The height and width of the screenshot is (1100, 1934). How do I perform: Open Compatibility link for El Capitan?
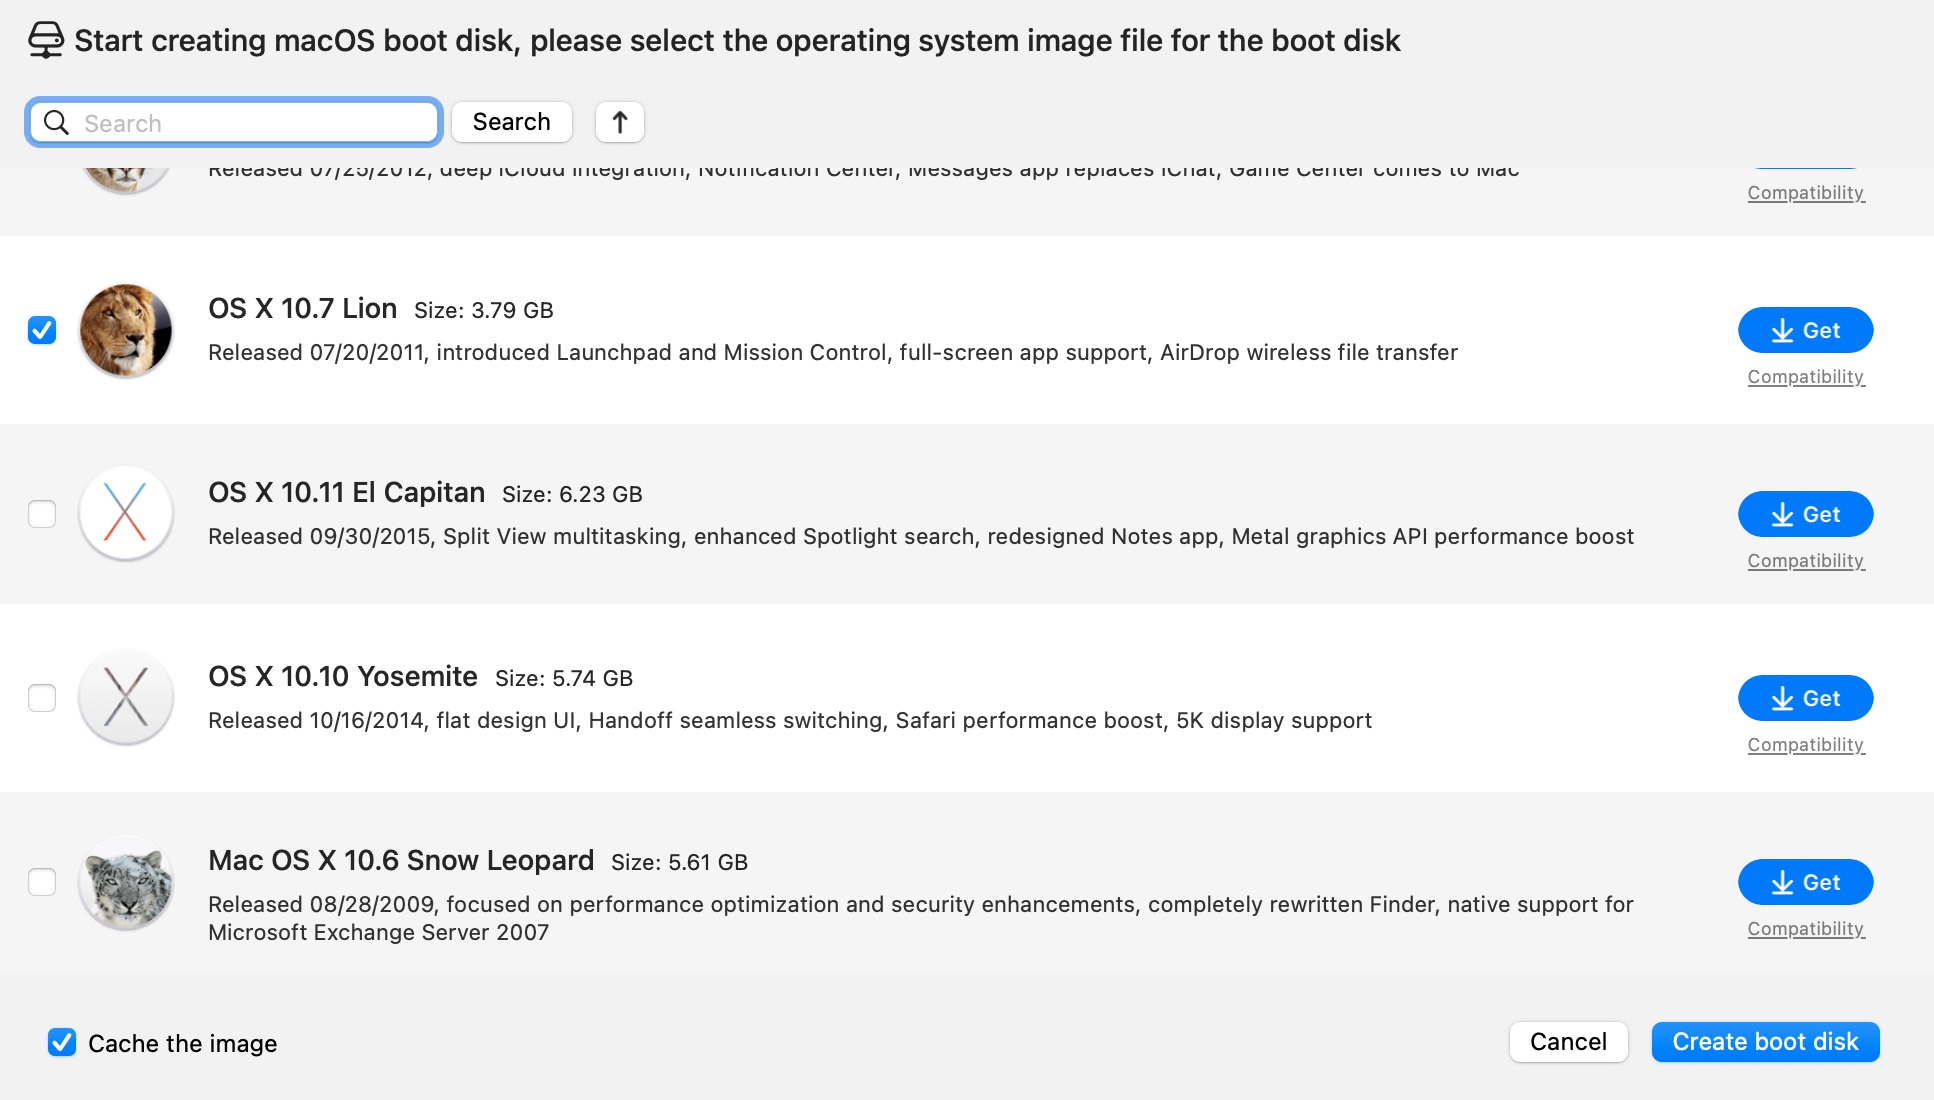click(1805, 561)
